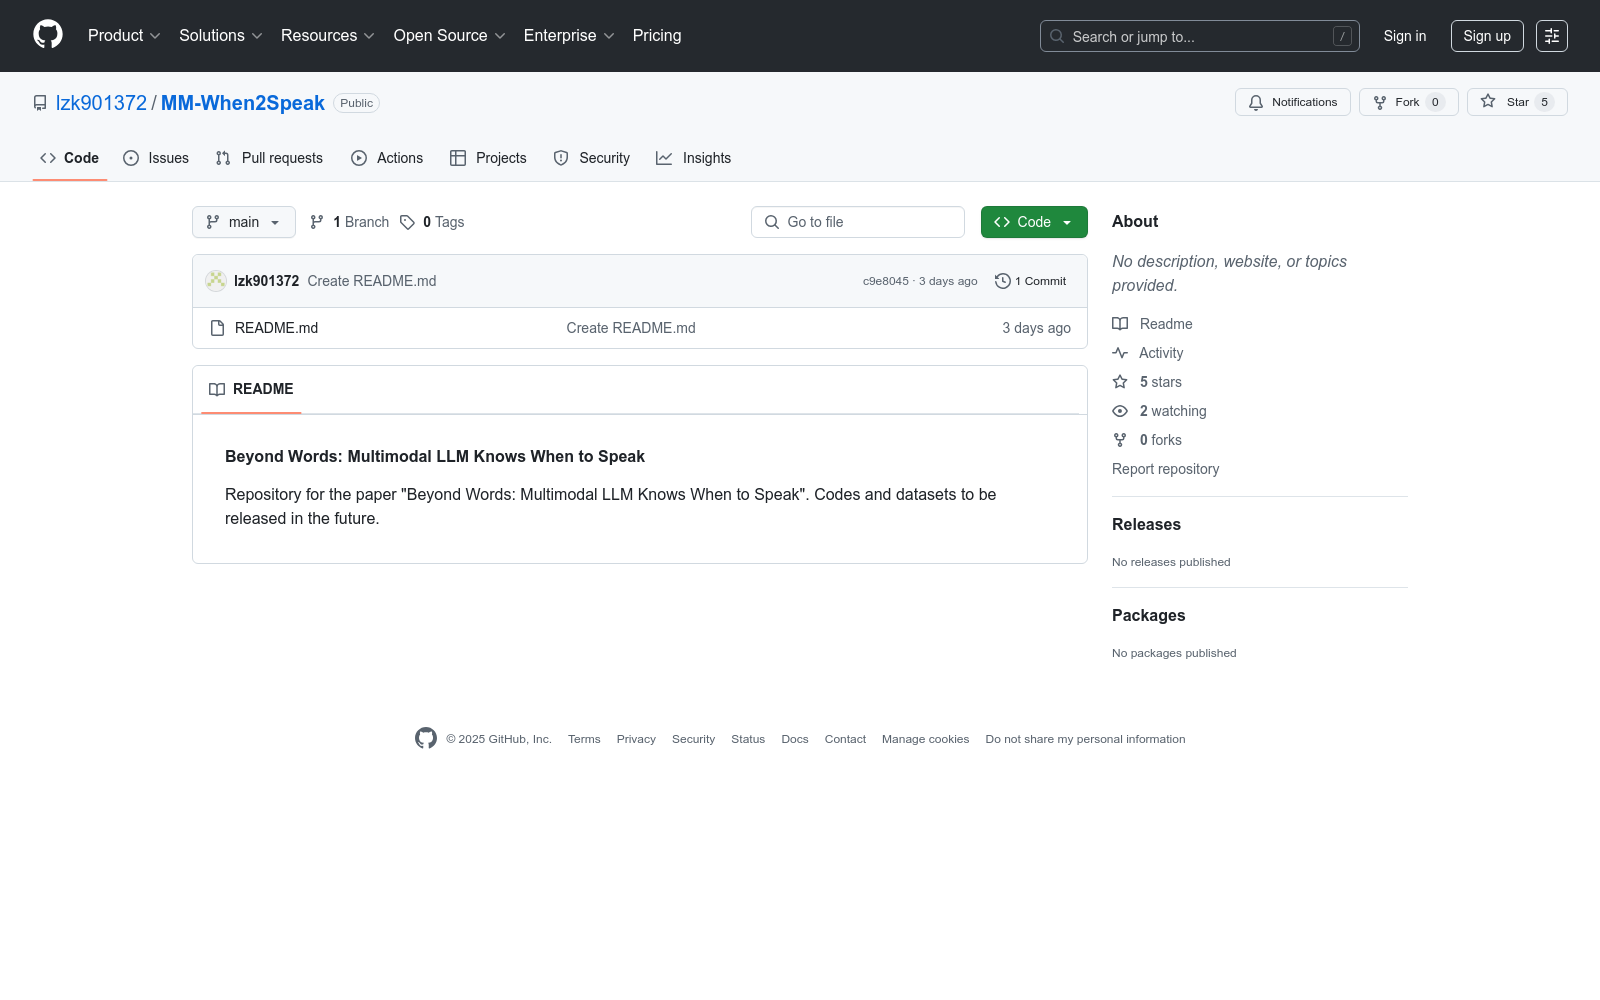View the 0 Tags link
1600x1000 pixels.
[432, 222]
